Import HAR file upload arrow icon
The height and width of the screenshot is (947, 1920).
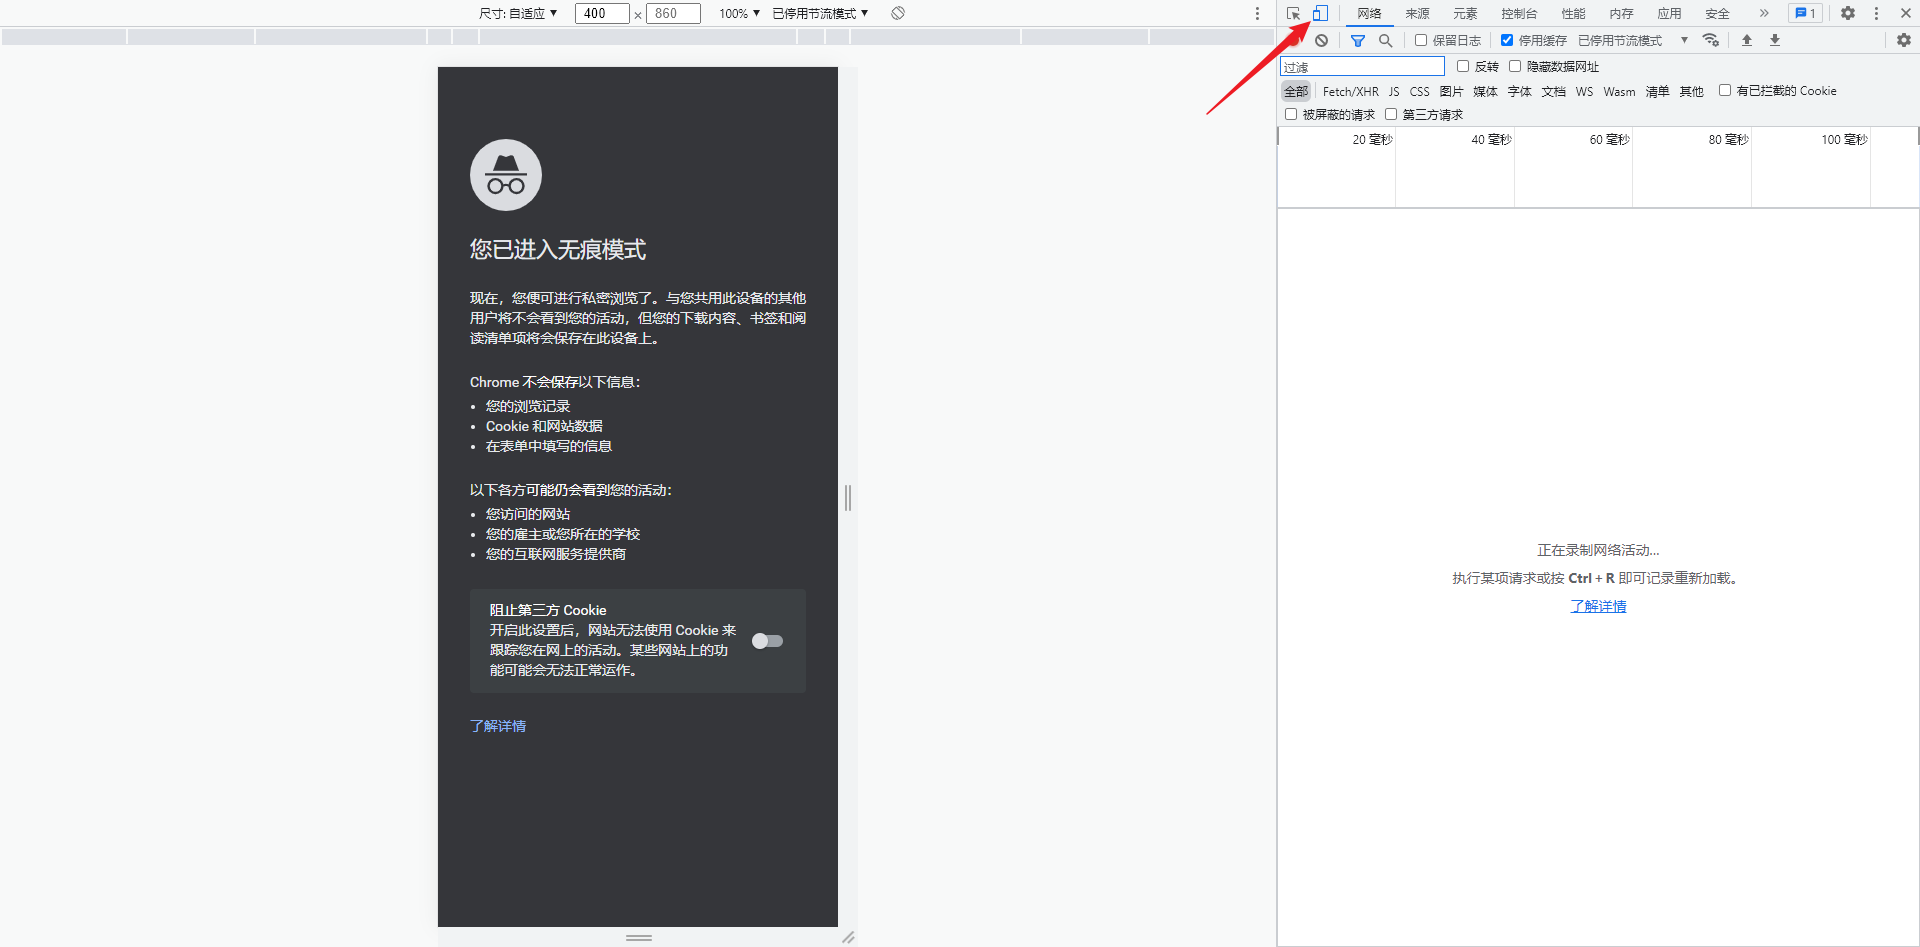1747,40
